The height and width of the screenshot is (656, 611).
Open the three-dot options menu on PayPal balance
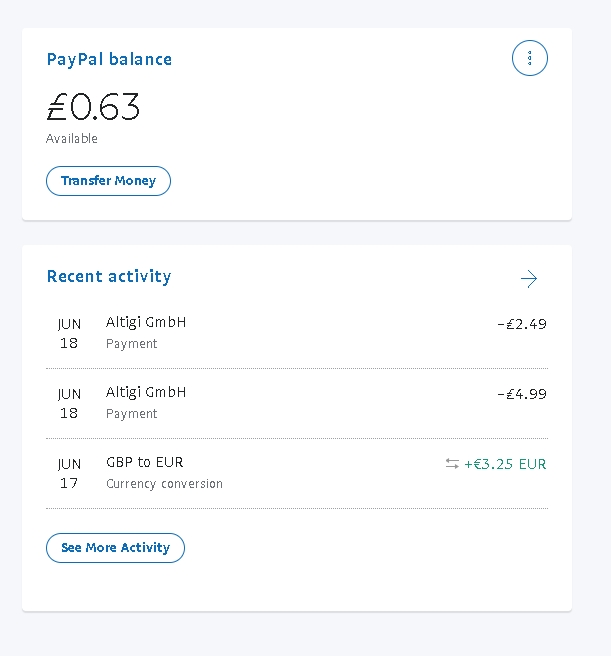coord(529,58)
